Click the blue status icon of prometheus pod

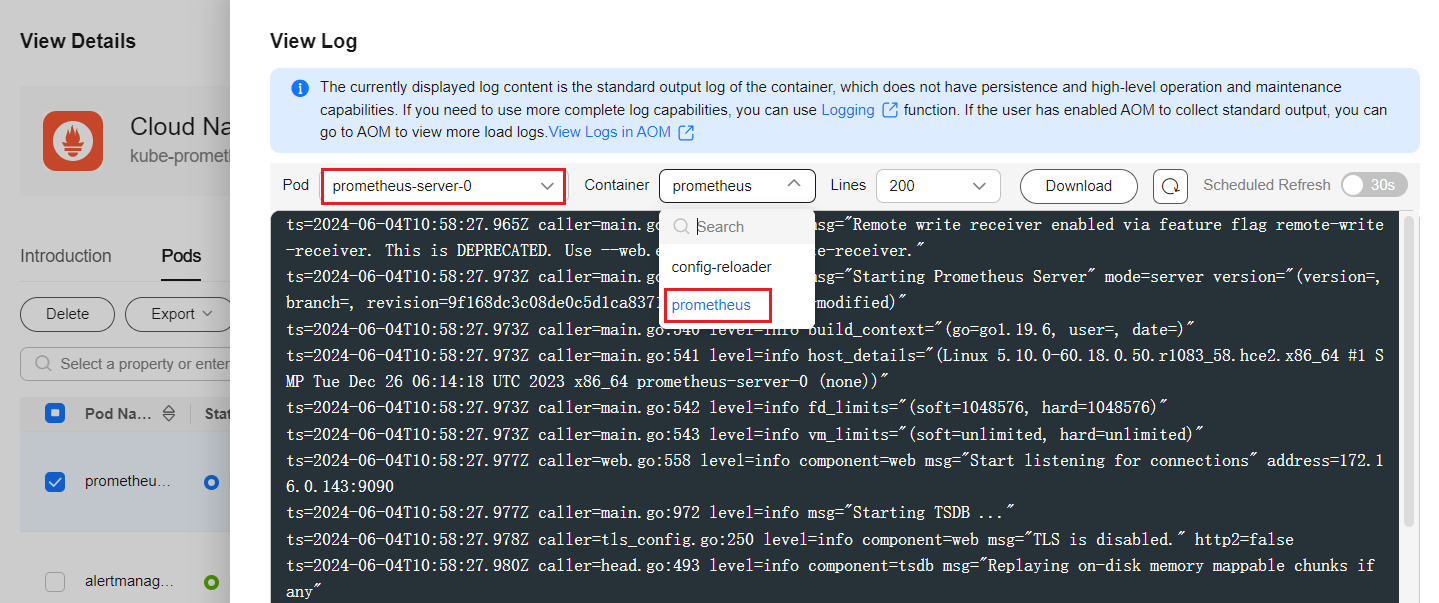211,482
